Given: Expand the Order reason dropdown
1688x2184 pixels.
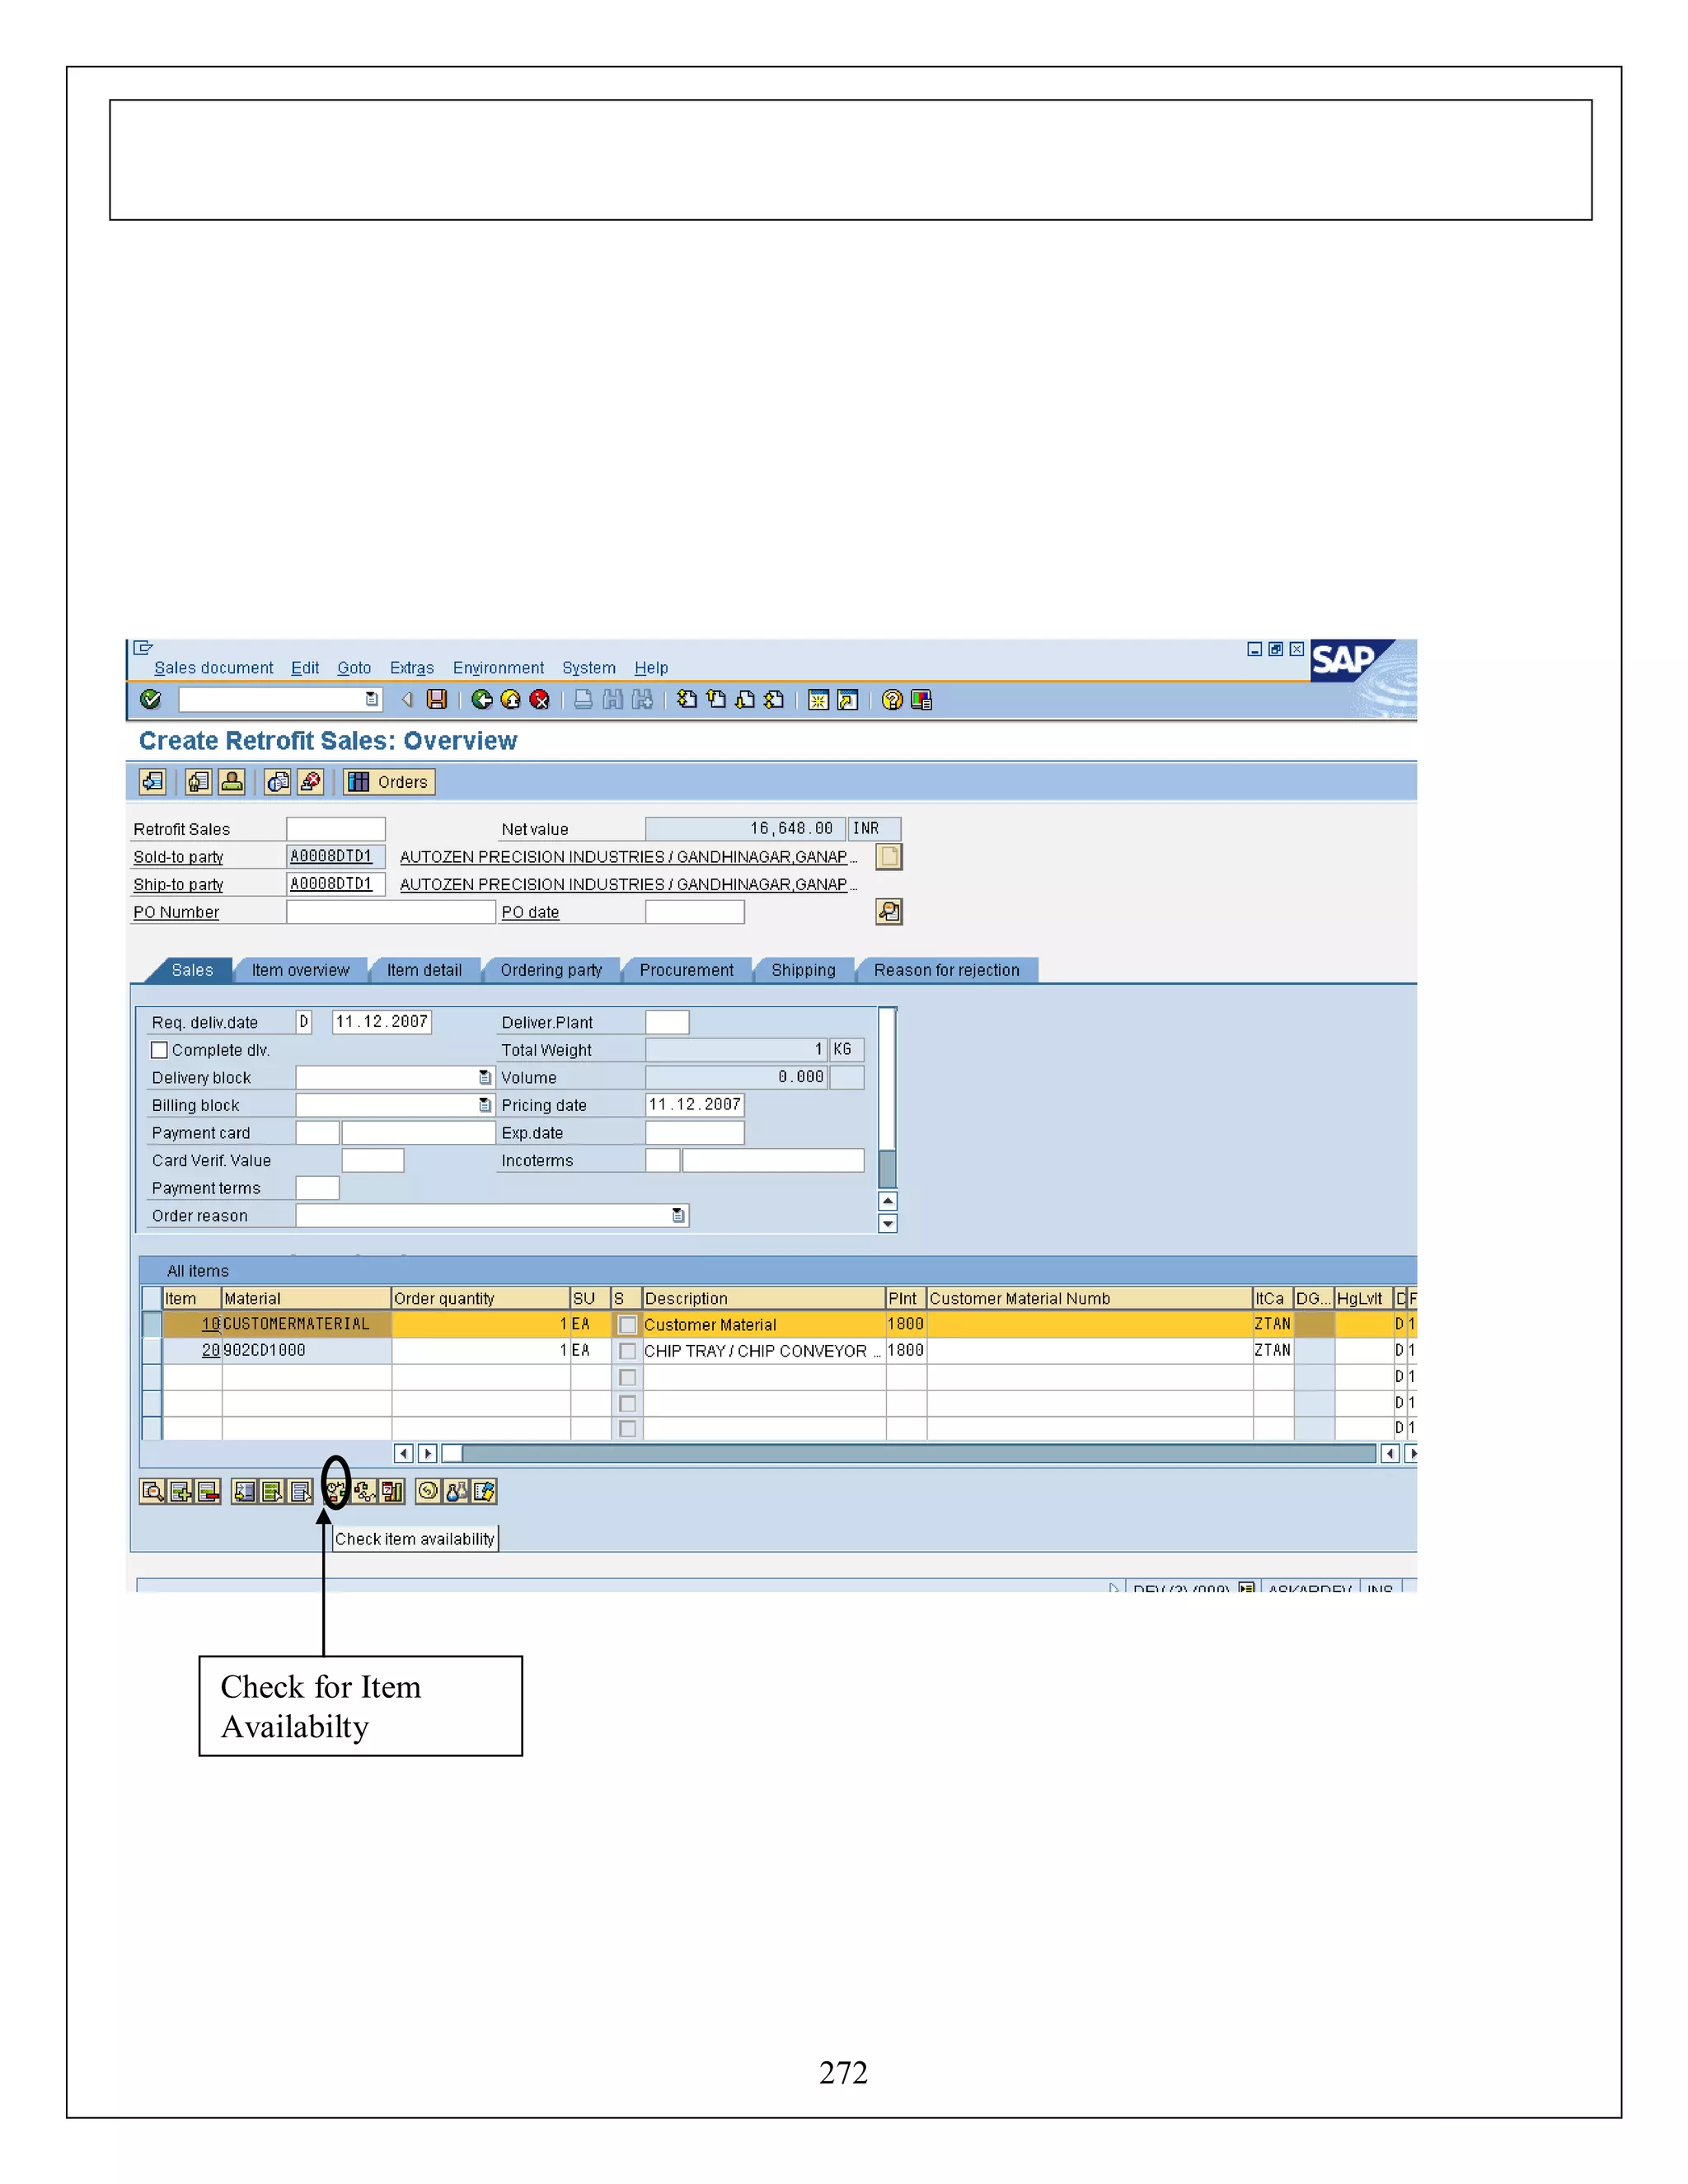Looking at the screenshot, I should (678, 1216).
